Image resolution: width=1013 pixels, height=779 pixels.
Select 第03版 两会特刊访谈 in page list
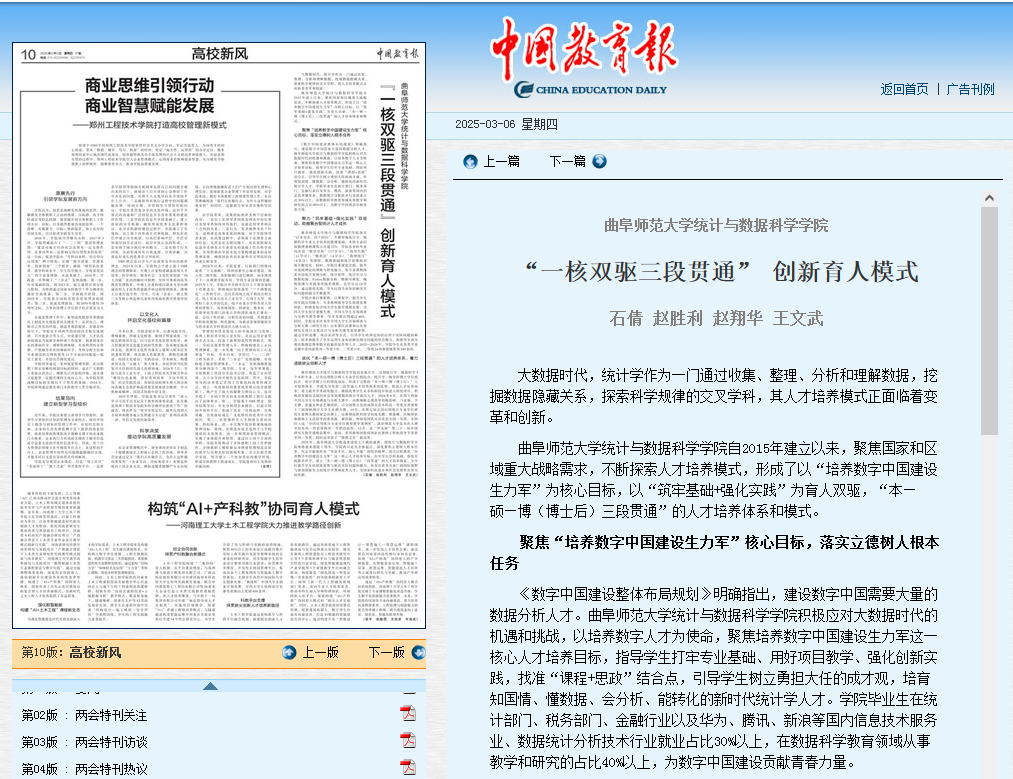pos(85,742)
